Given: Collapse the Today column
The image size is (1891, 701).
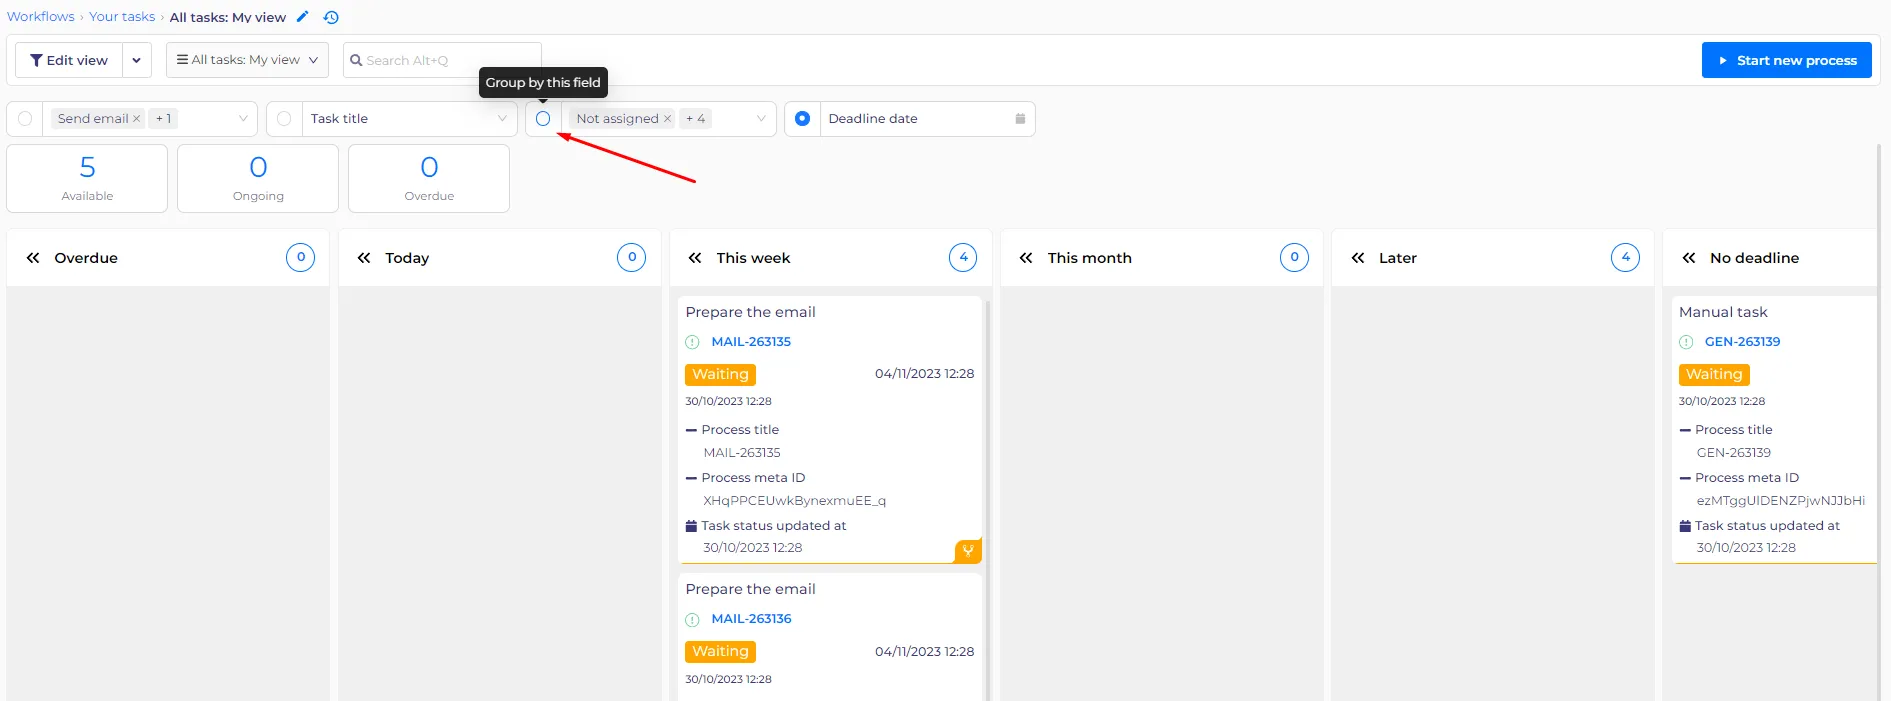Looking at the screenshot, I should tap(364, 258).
